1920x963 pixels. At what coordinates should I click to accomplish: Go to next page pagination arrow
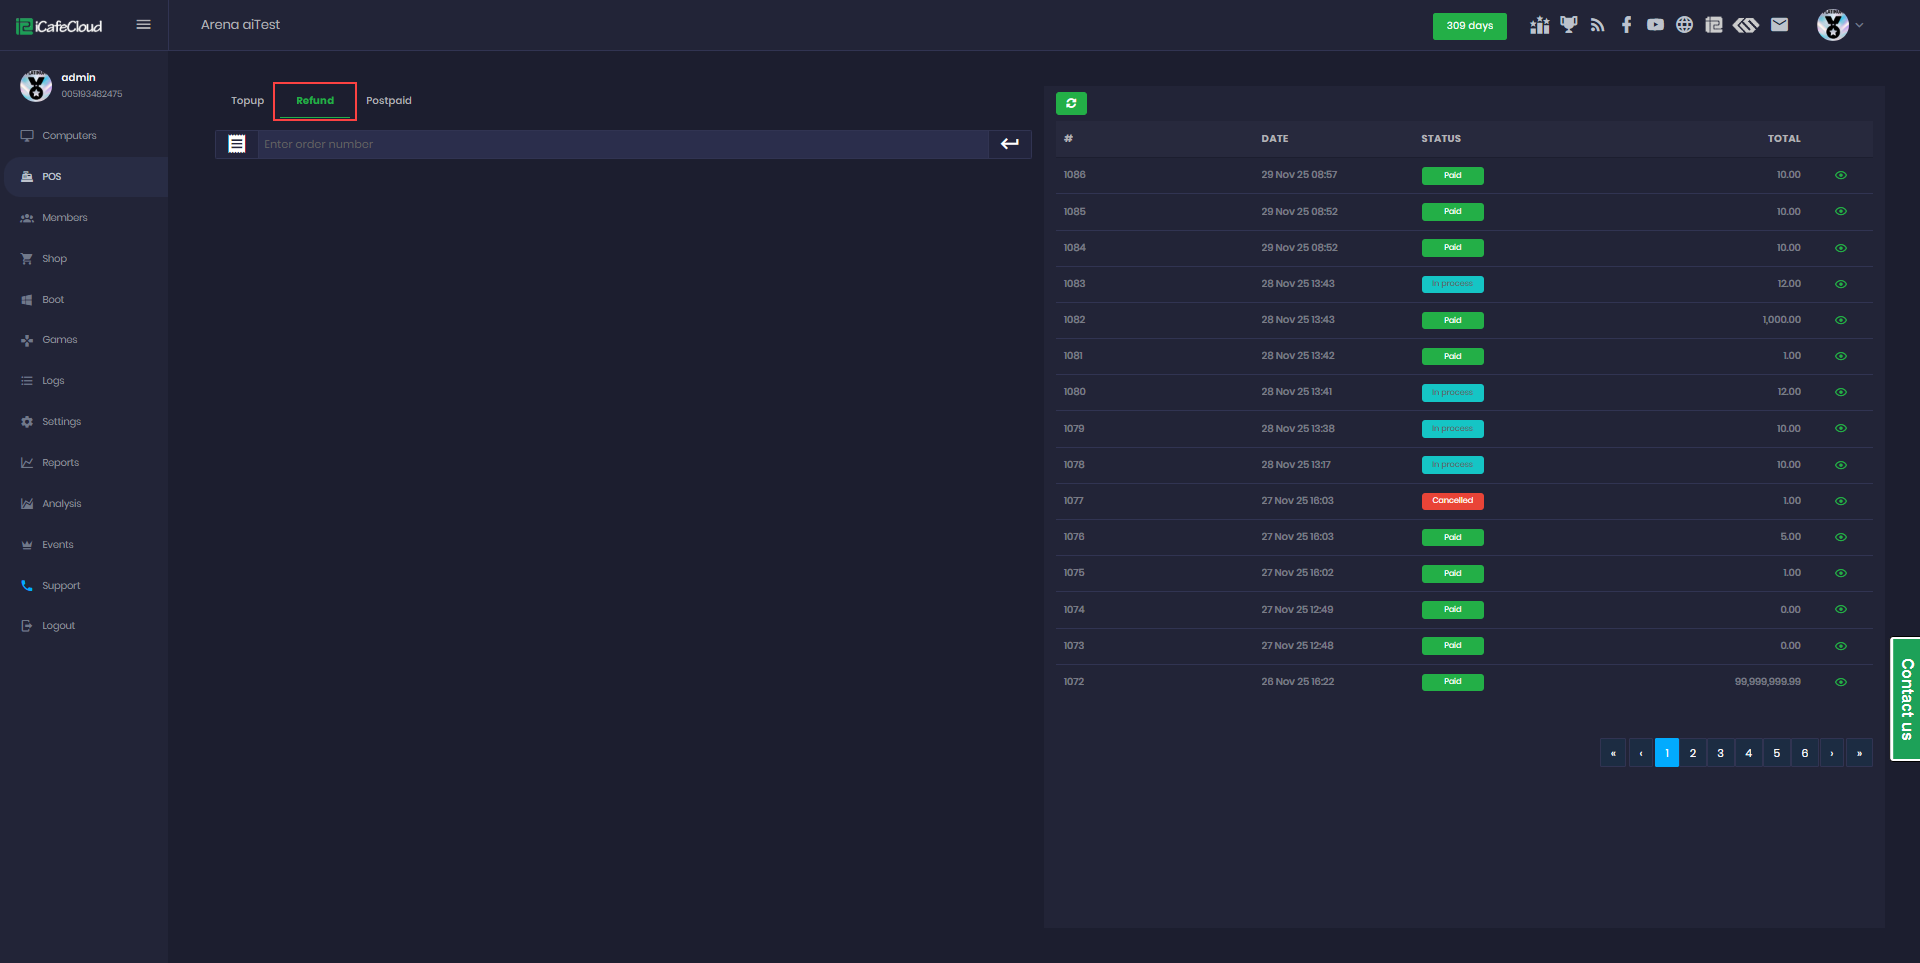[x=1831, y=753]
